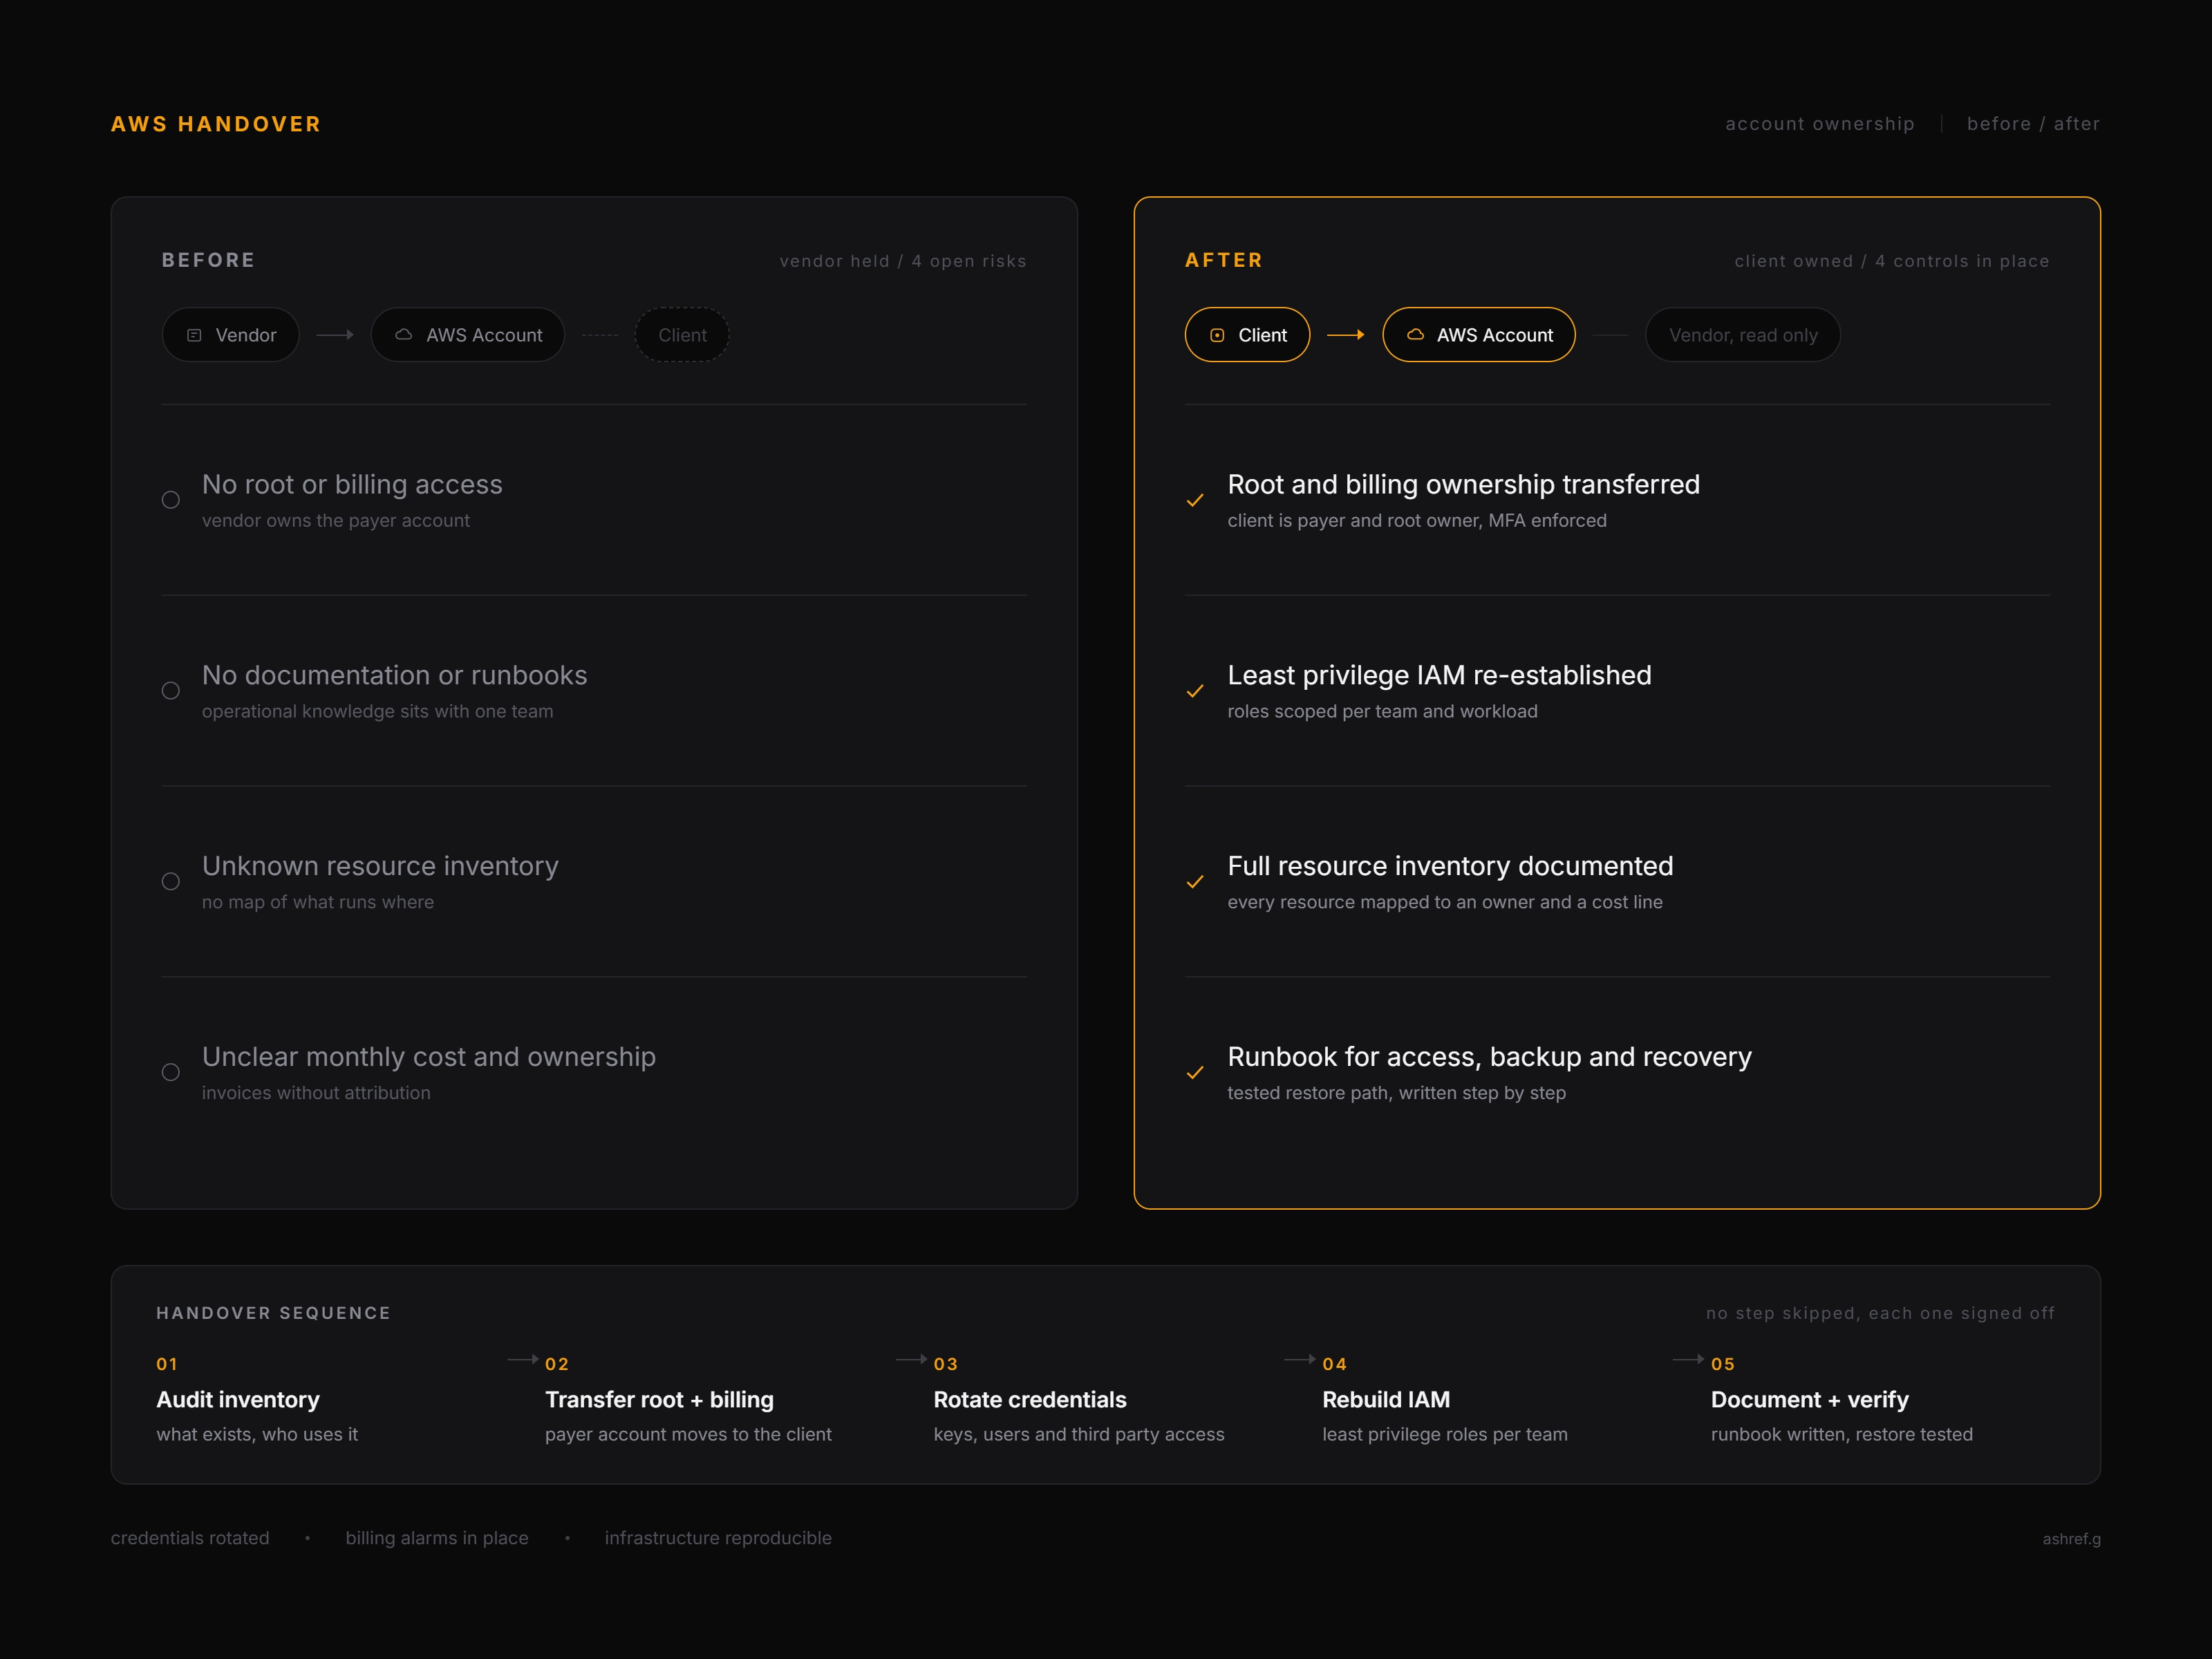
Task: Click 'Unknown resource inventory' heading
Action: click(380, 866)
